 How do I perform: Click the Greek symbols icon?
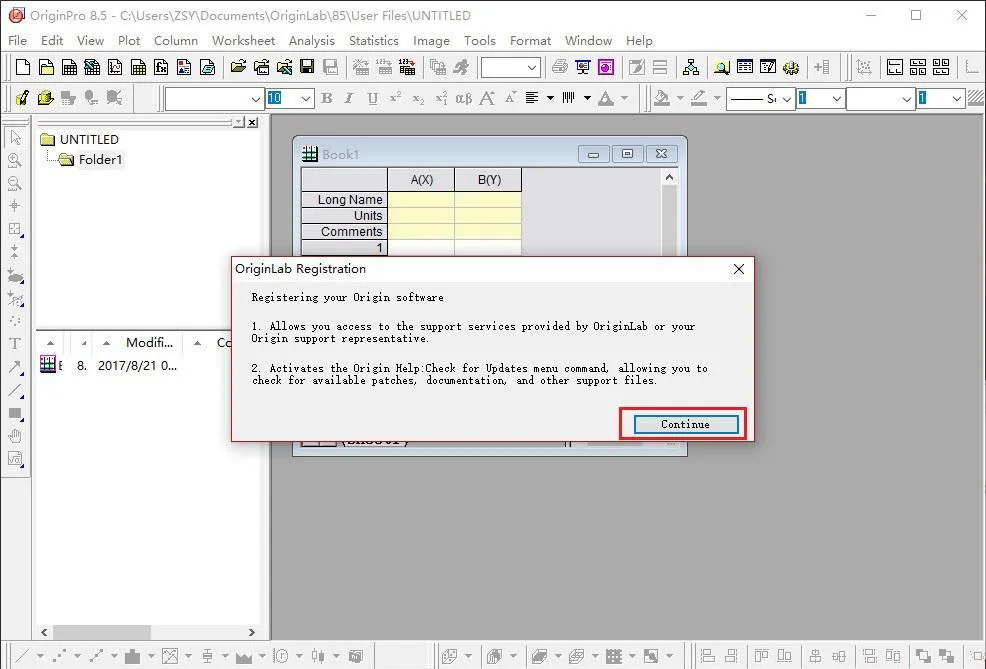click(x=463, y=98)
